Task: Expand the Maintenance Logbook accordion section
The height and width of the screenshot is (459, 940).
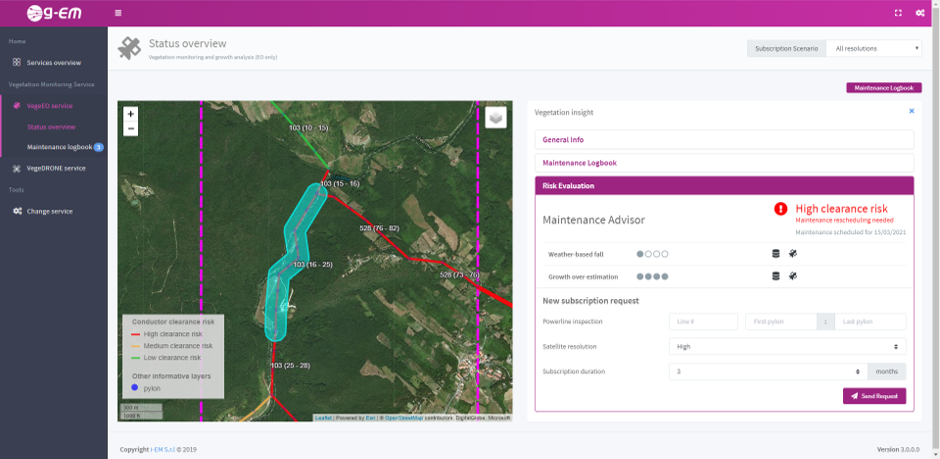Action: tap(724, 163)
